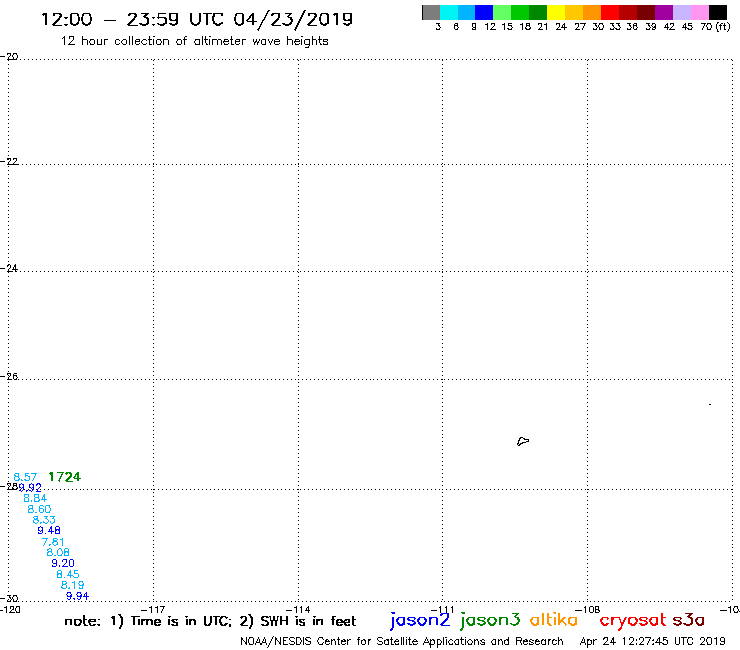The image size is (740, 650).
Task: Click the timestamp Apr 24 12:27:45 UTC 2019
Action: coord(653,642)
